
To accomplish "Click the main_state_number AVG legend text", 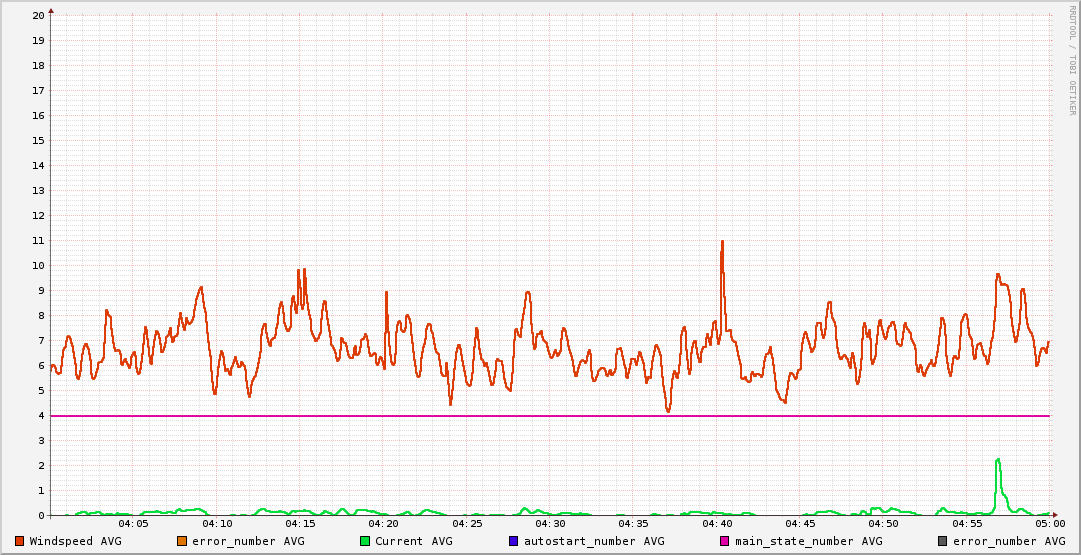I will tap(808, 541).
